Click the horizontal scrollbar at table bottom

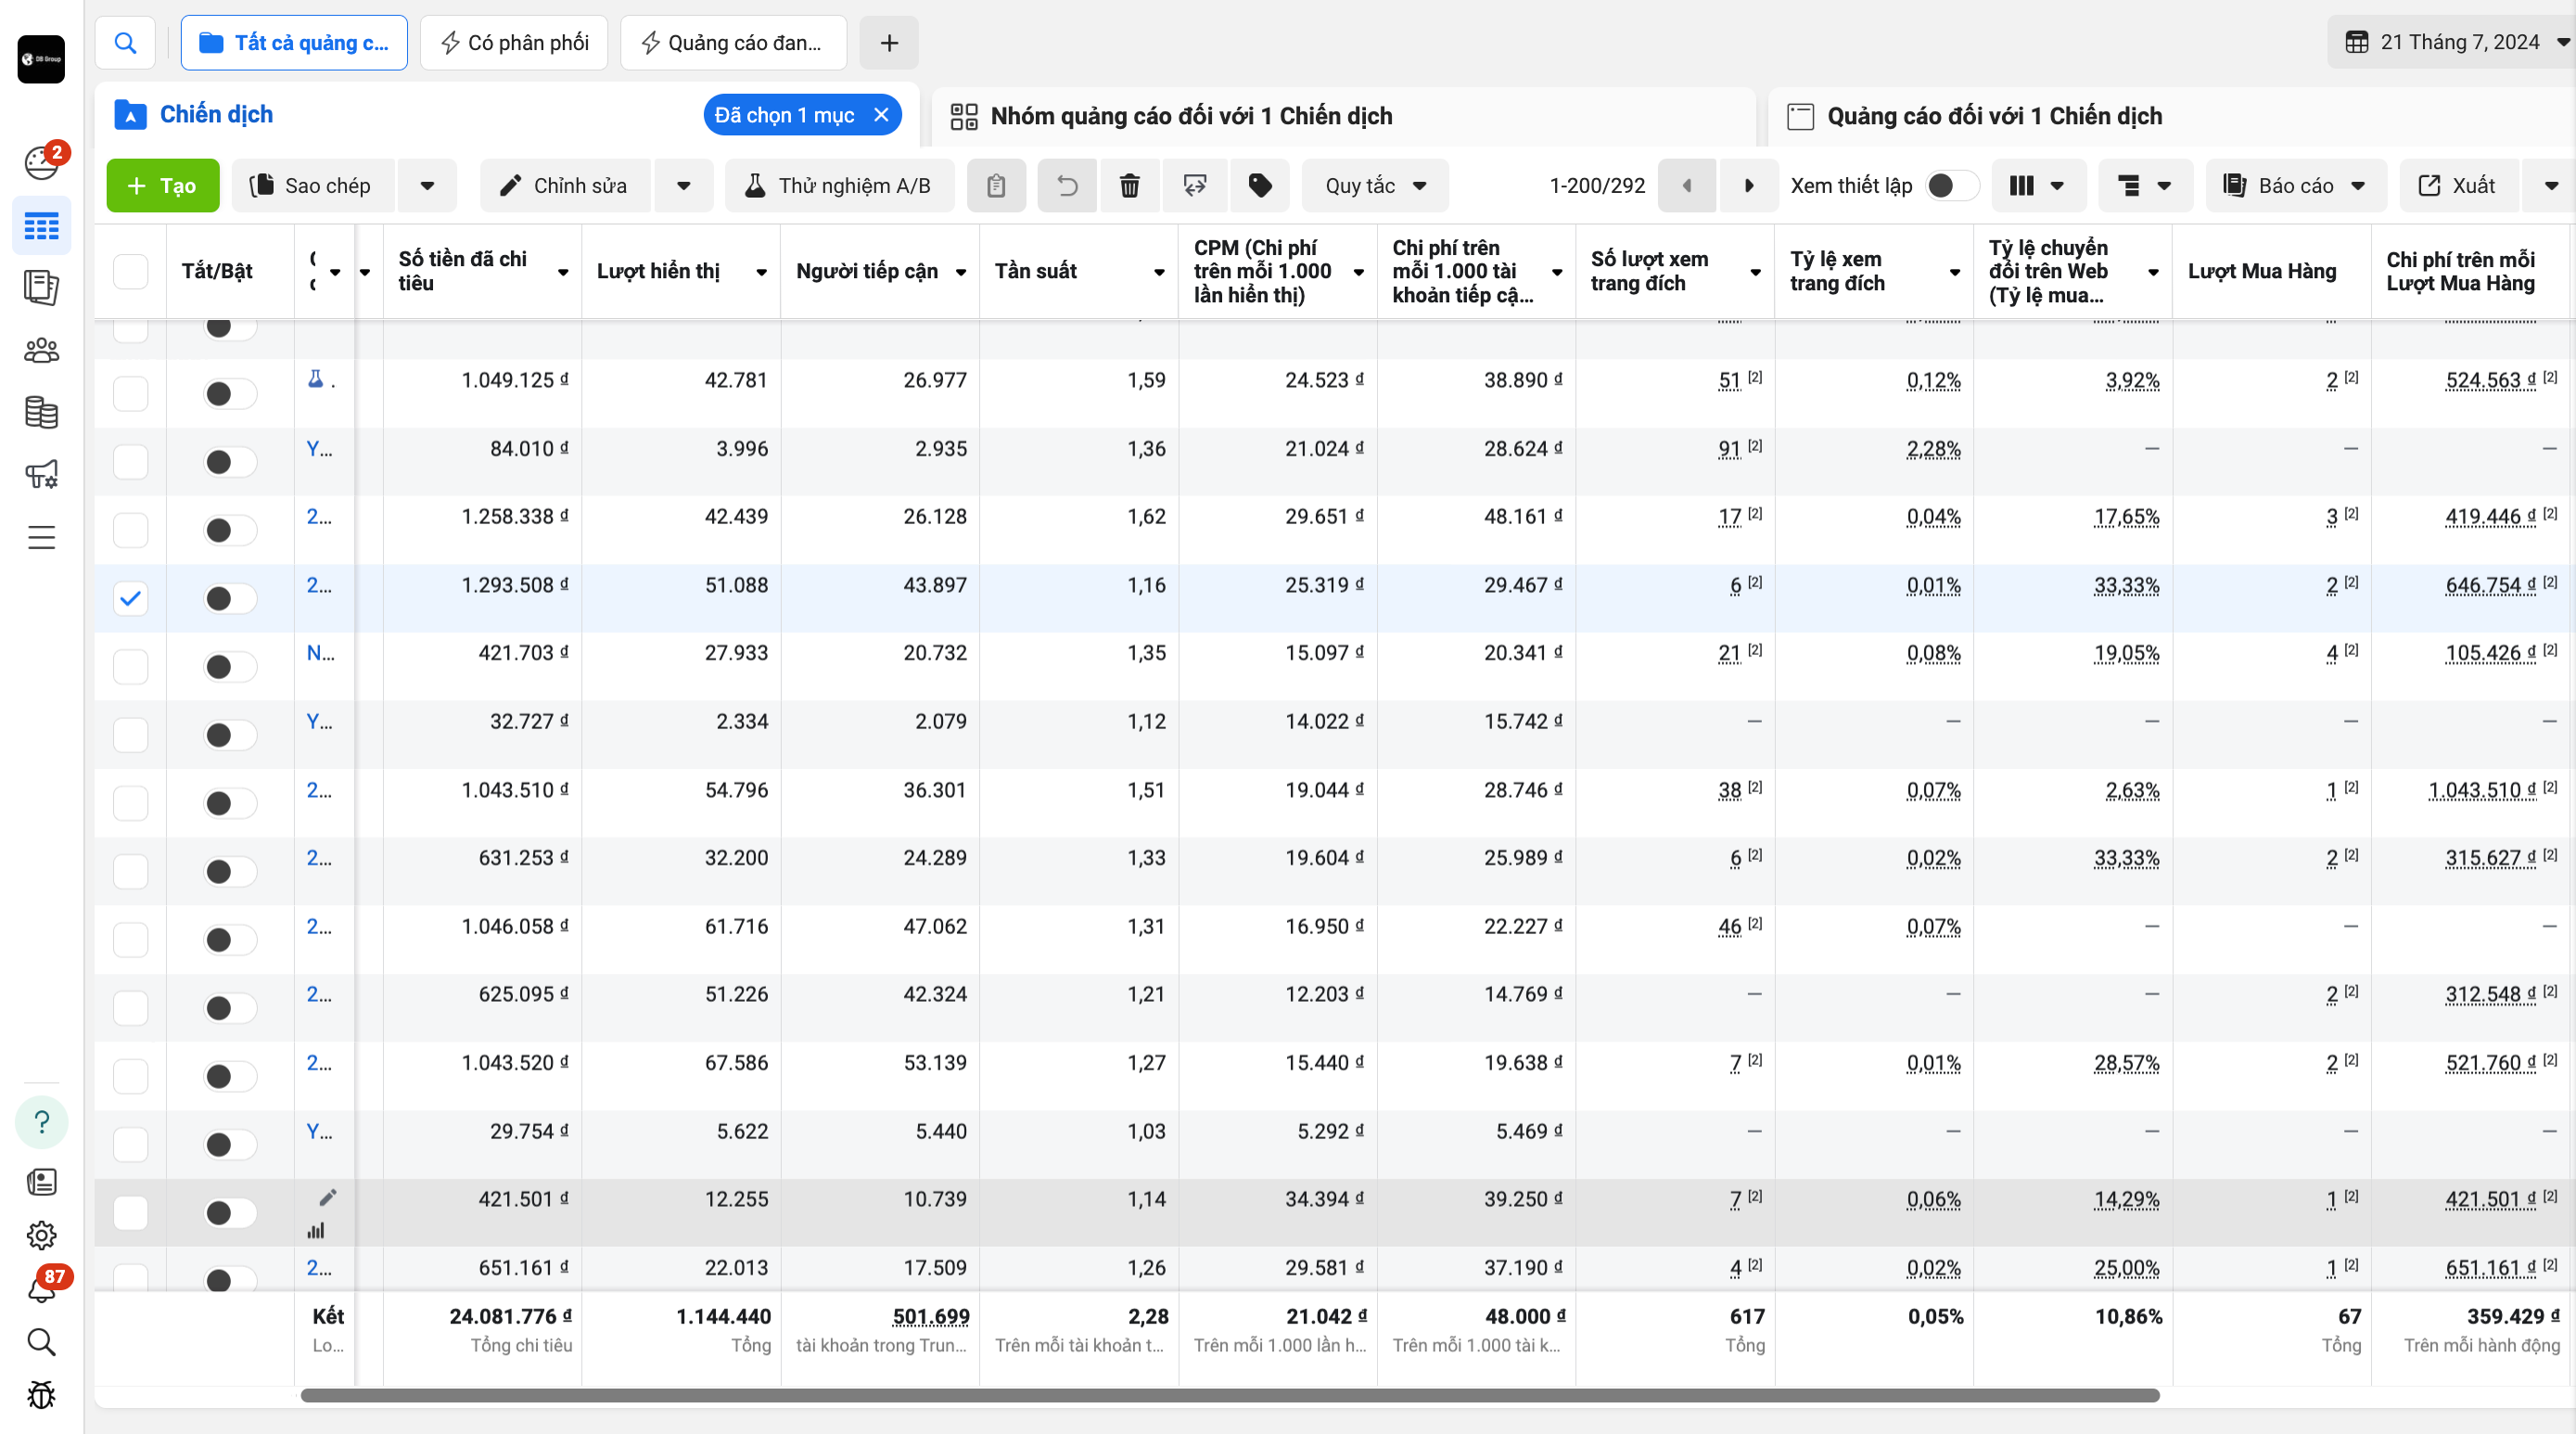point(1229,1395)
